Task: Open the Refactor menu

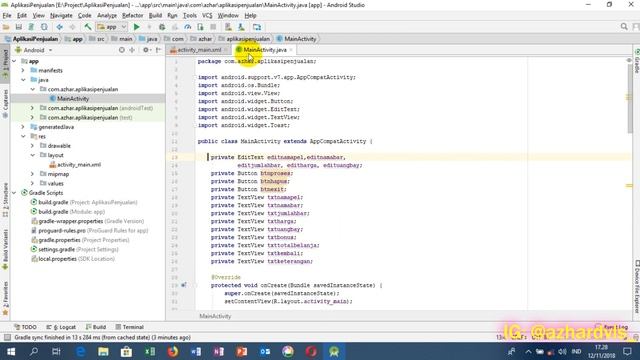Action: [133, 16]
